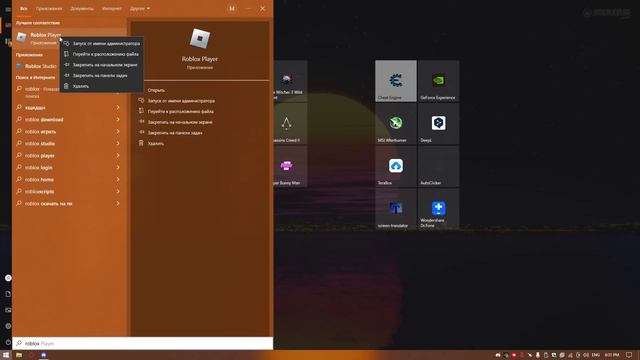Select the 'roblox download' web suggestion
Image resolution: width=640 pixels, height=360 pixels.
[44, 120]
